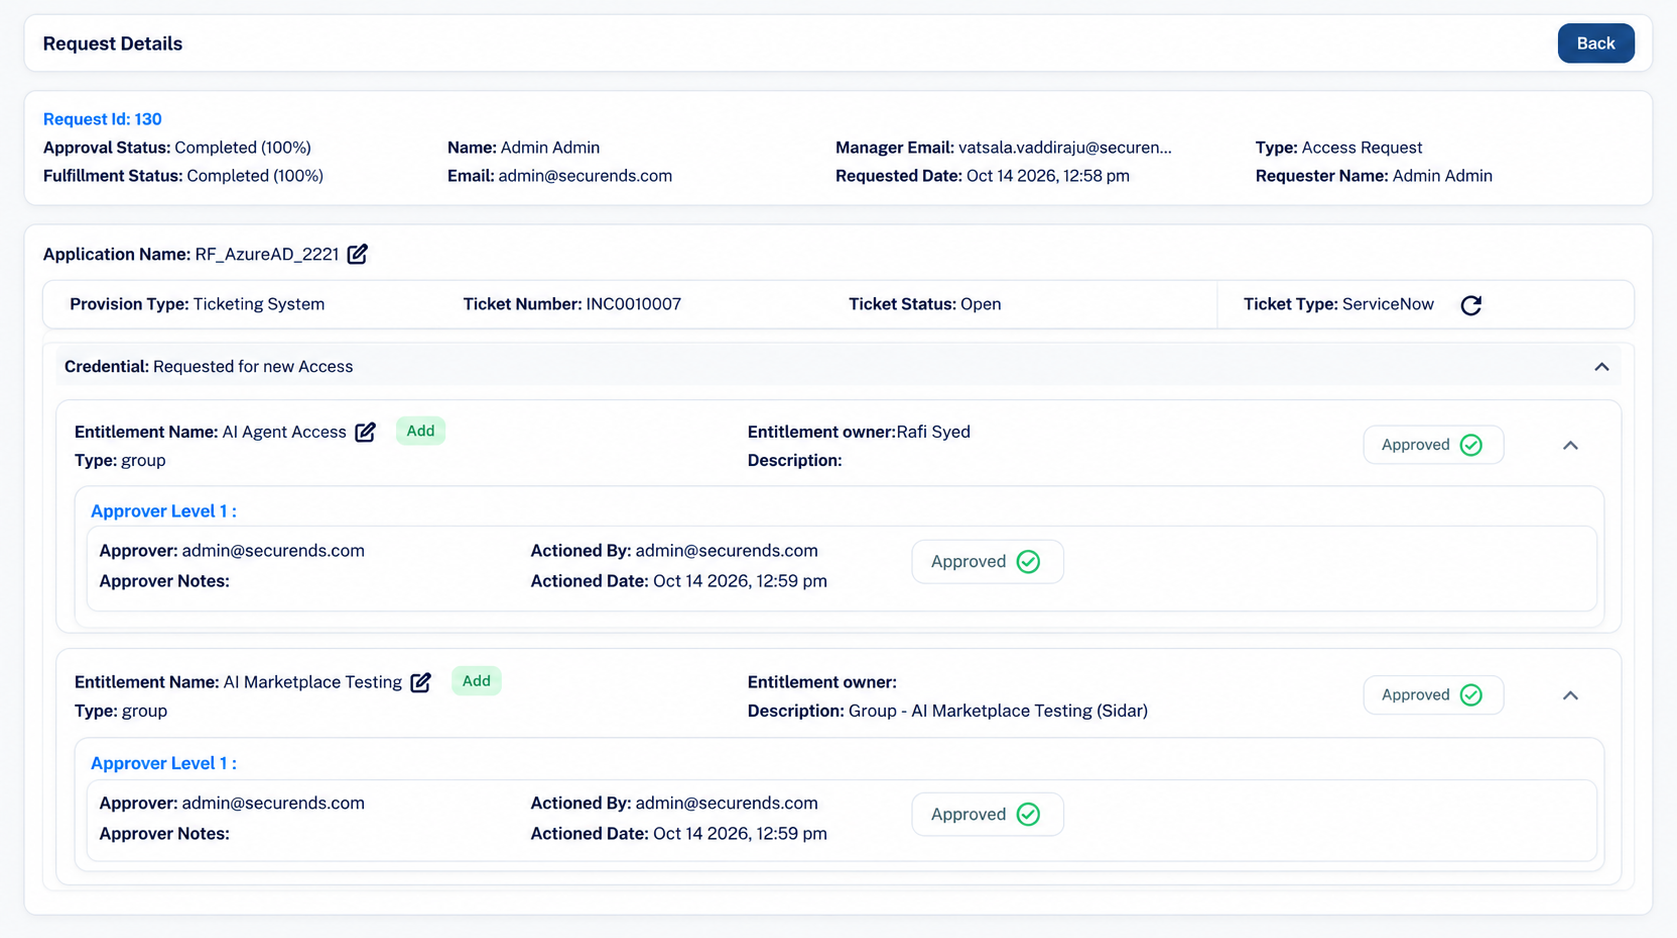Edit application name RF_AzureAD_2221 pencil icon
Screen dimensions: 1677x938
tap(358, 254)
